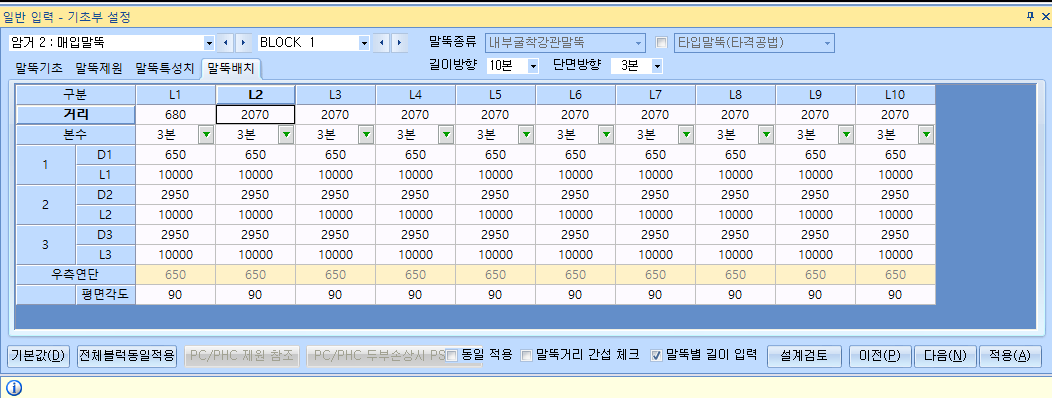Click the 기본값(D) button
Viewport: 1052px width, 398px height.
[x=38, y=356]
